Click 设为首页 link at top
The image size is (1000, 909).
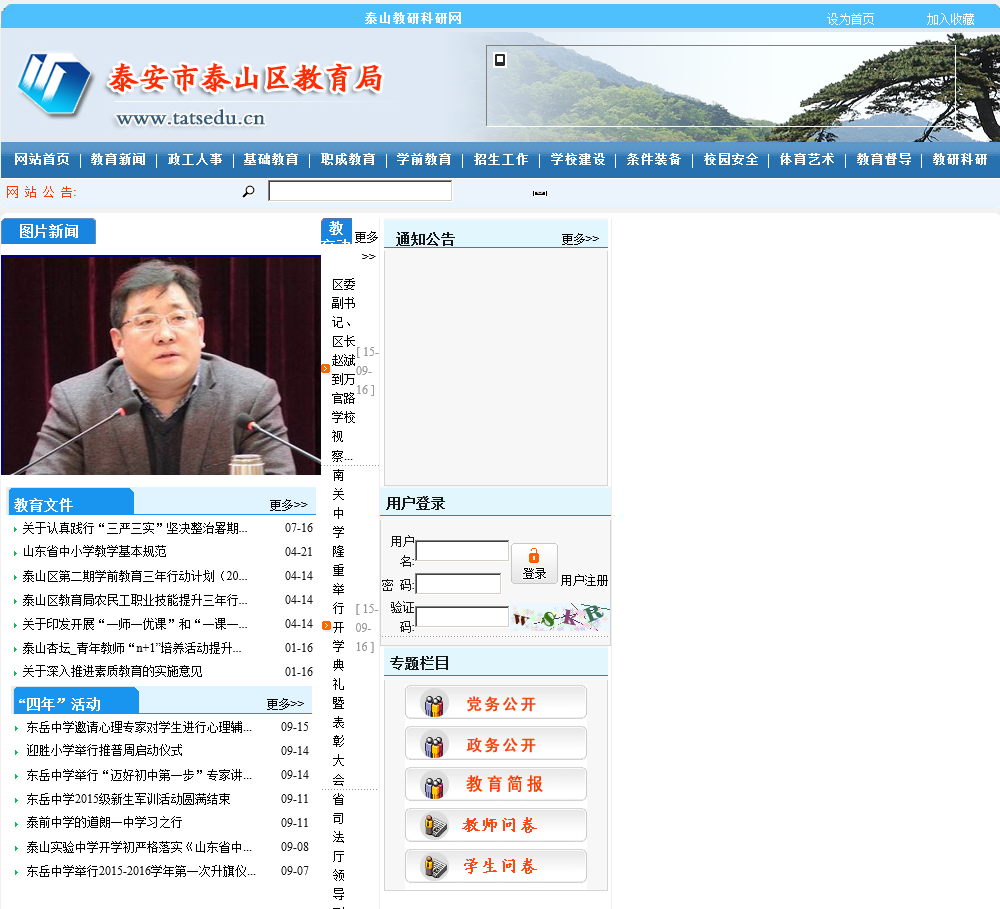pyautogui.click(x=850, y=19)
